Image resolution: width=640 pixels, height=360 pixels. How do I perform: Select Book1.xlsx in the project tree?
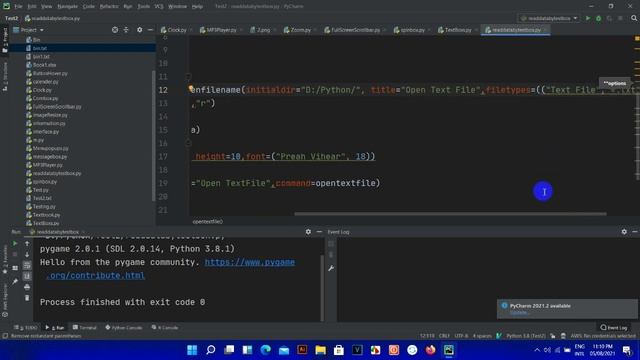click(x=44, y=65)
